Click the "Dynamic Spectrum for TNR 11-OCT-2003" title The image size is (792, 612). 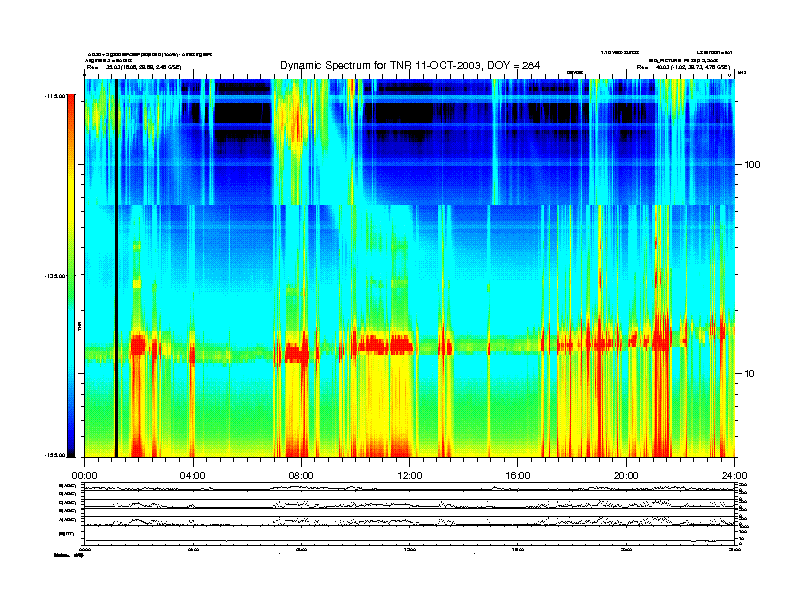(x=410, y=66)
